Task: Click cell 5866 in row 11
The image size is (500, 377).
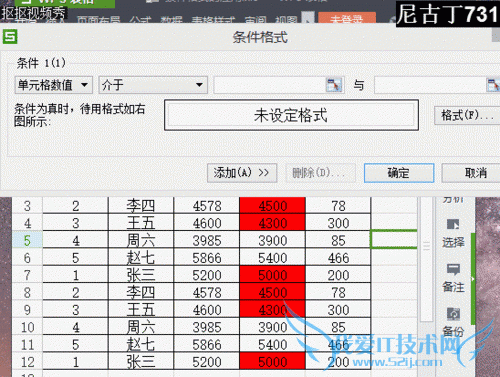Action: point(207,344)
